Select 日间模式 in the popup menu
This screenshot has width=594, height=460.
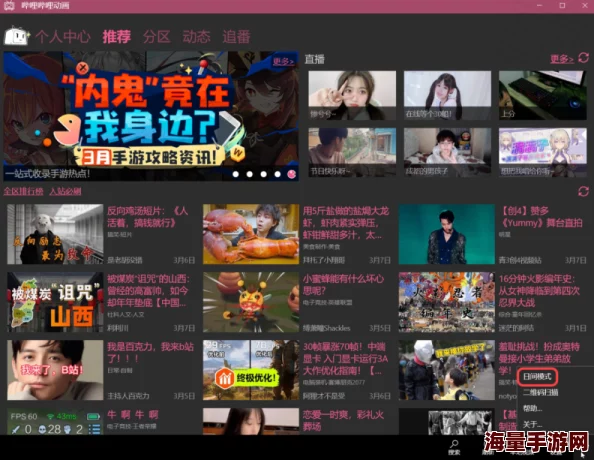537,377
